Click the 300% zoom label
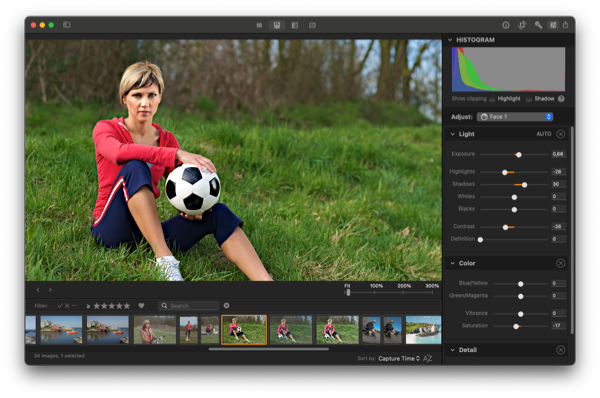 432,286
